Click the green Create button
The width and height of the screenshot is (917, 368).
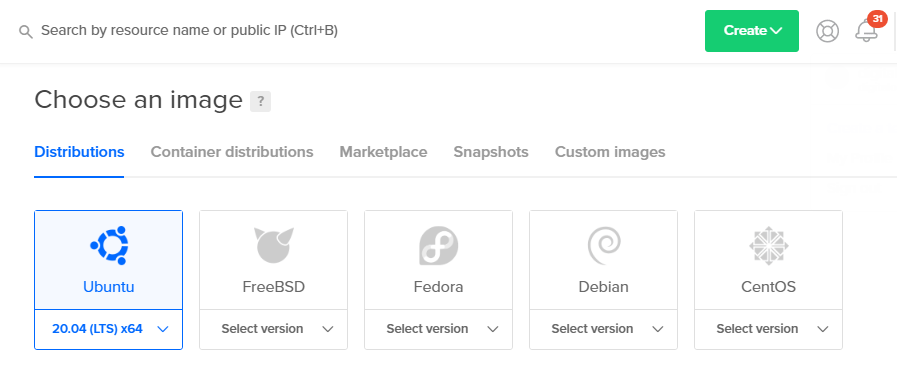(751, 31)
